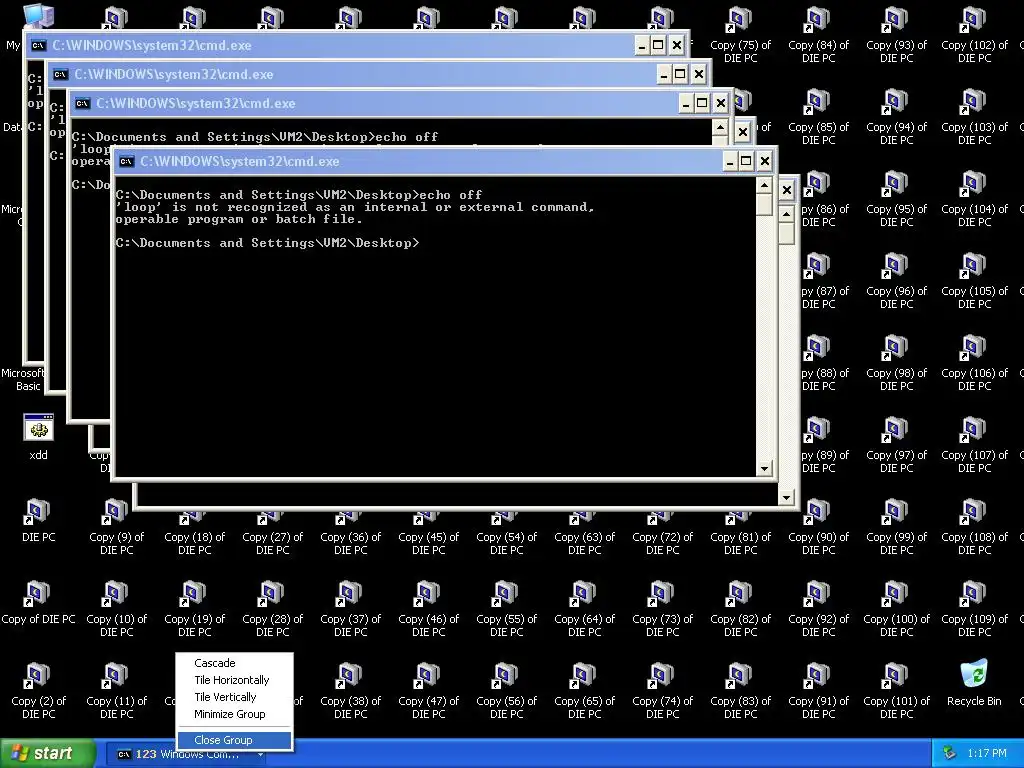The width and height of the screenshot is (1024, 768).
Task: Maximize the third cmd.exe window
Action: click(702, 103)
